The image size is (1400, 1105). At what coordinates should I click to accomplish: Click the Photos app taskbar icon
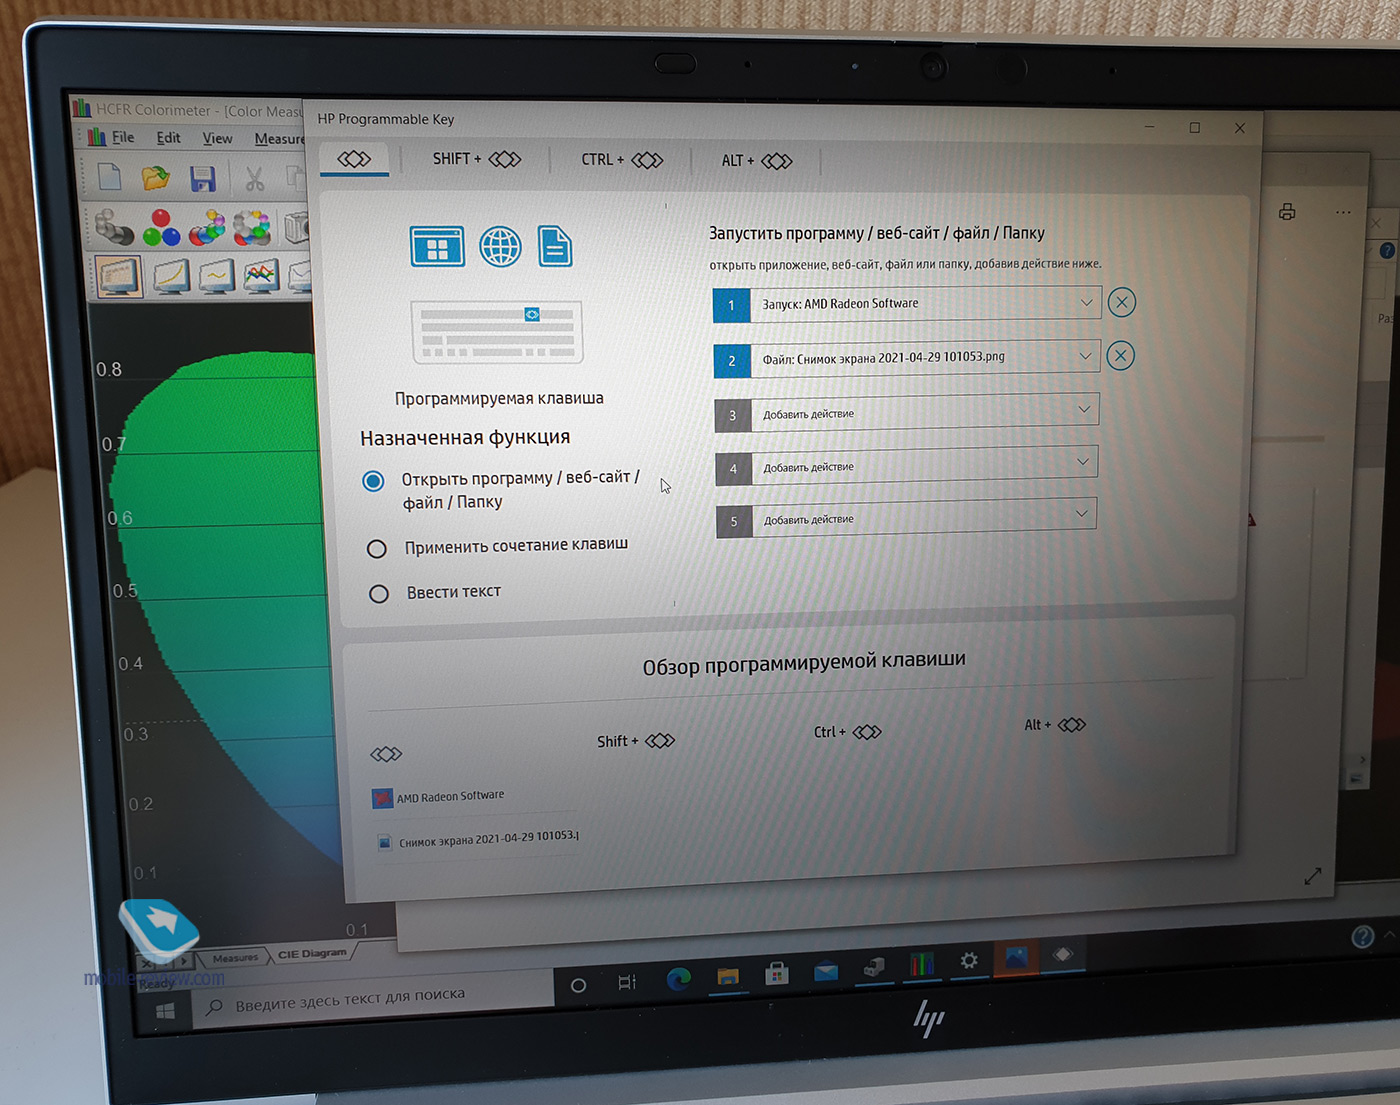point(1016,958)
